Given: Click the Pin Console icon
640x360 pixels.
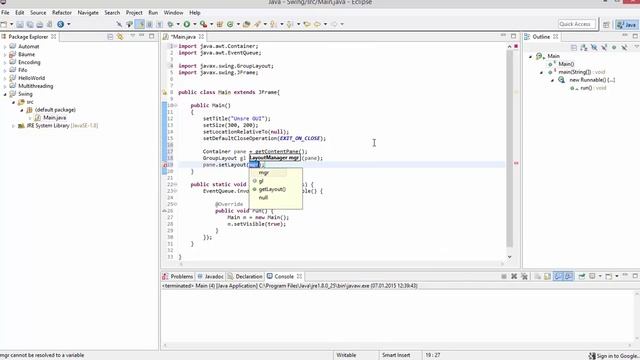Looking at the screenshot, I should coord(582,276).
